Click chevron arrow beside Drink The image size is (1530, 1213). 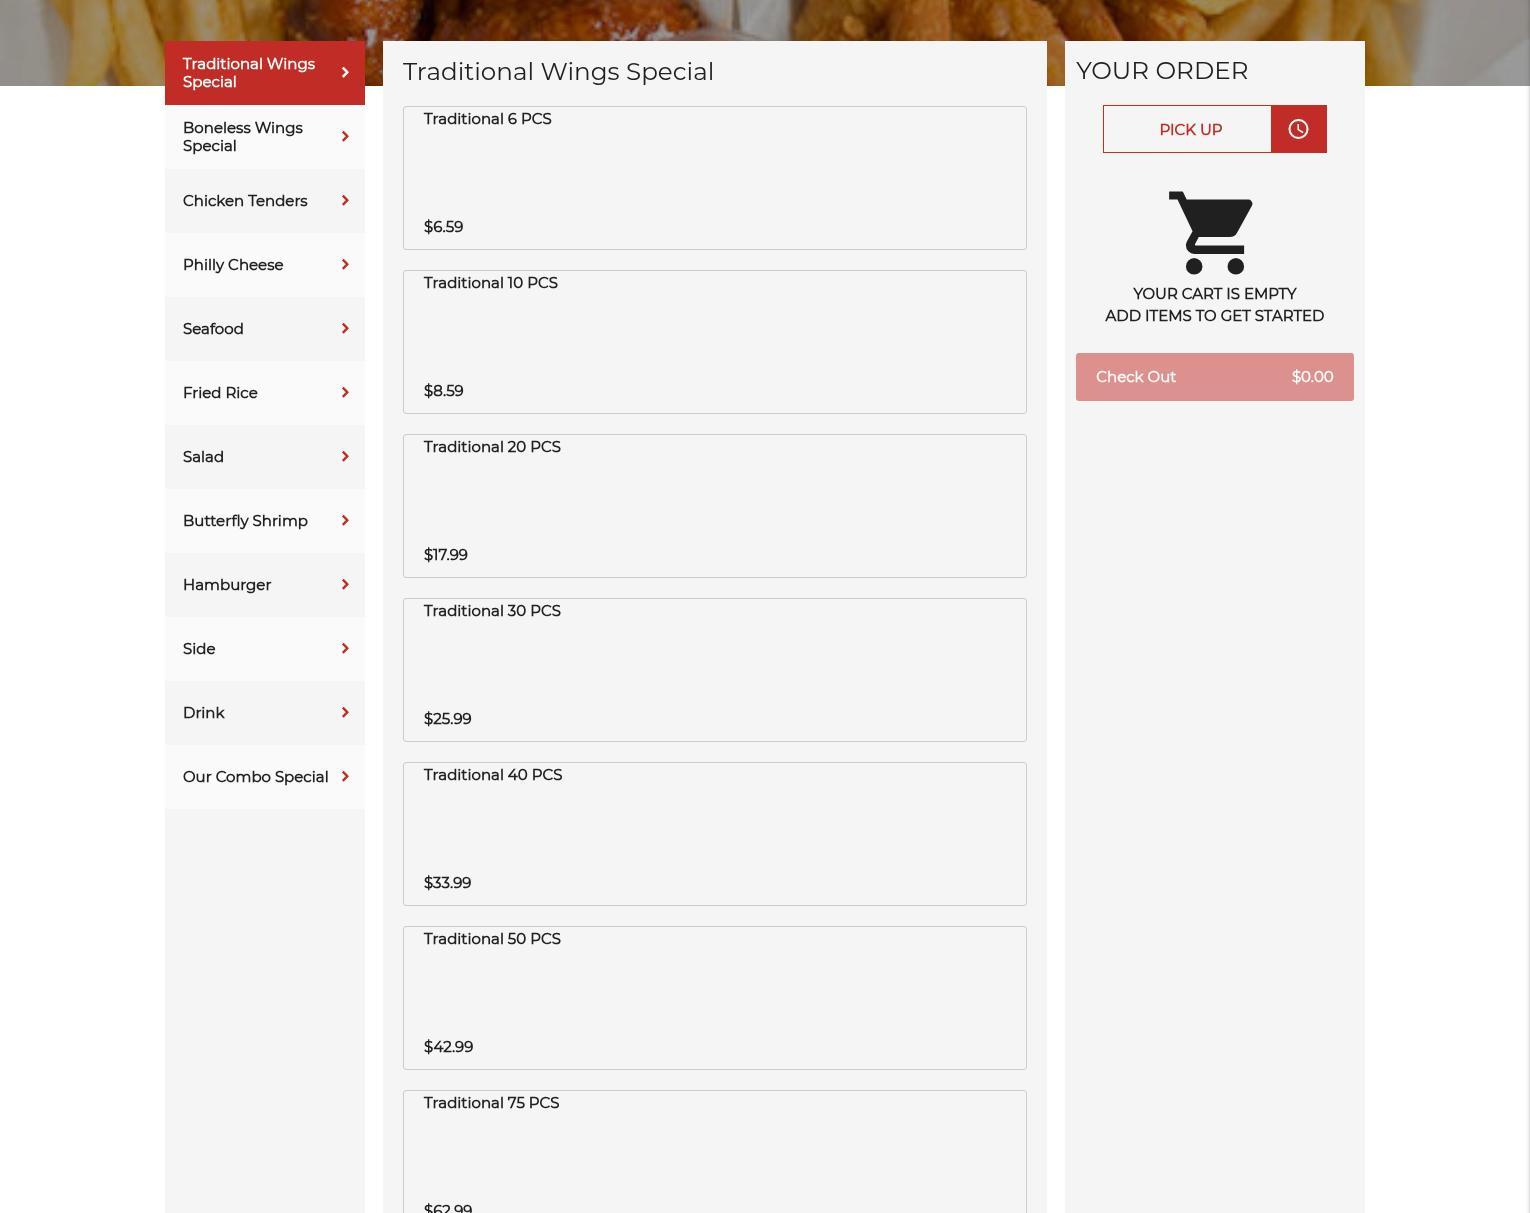click(x=345, y=713)
